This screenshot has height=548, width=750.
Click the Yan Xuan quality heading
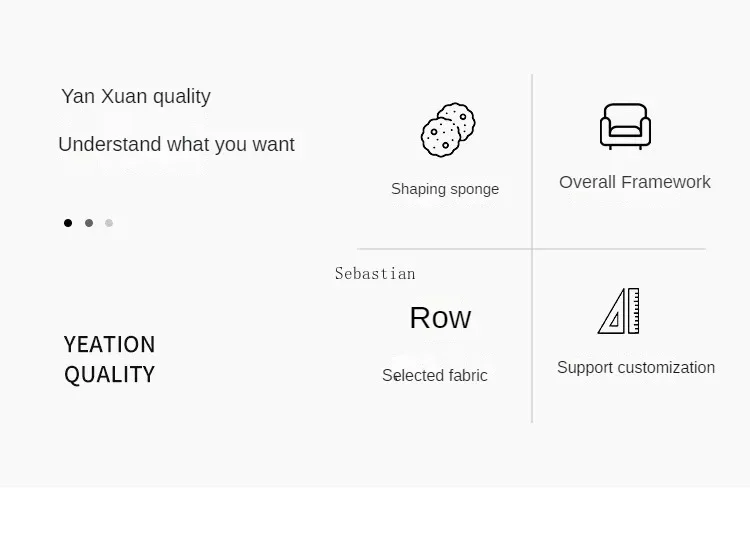(x=136, y=96)
